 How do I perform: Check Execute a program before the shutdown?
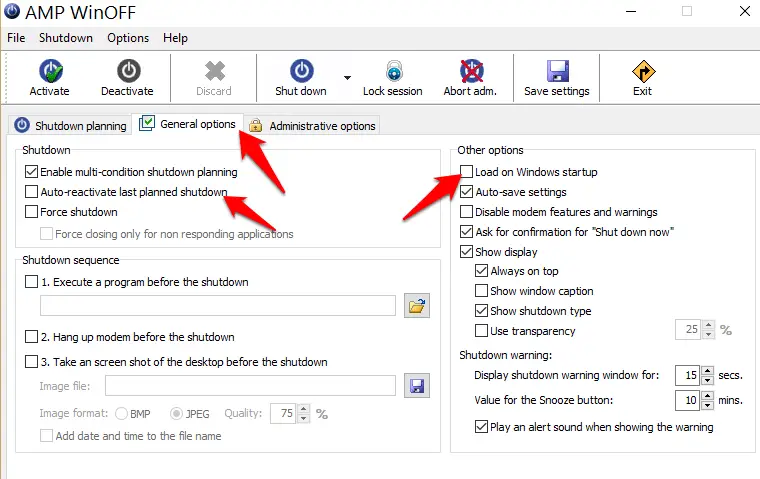tap(32, 282)
